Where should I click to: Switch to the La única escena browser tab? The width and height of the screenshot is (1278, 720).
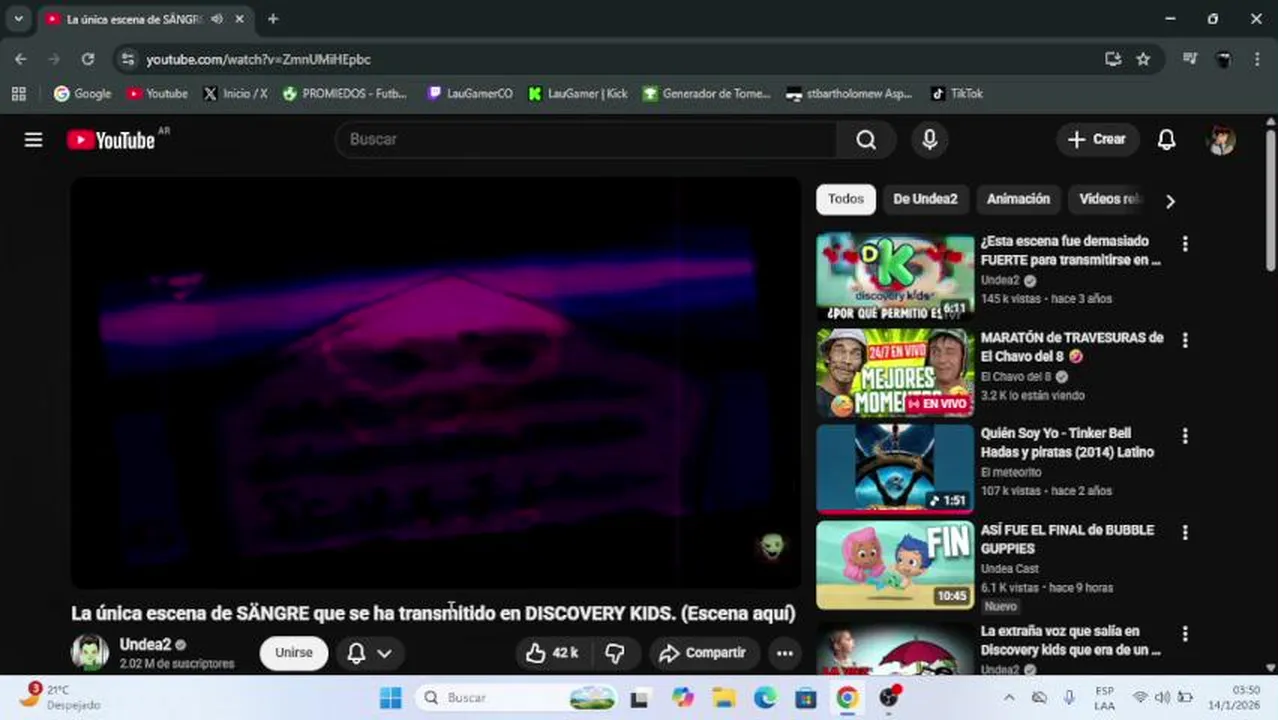click(133, 19)
